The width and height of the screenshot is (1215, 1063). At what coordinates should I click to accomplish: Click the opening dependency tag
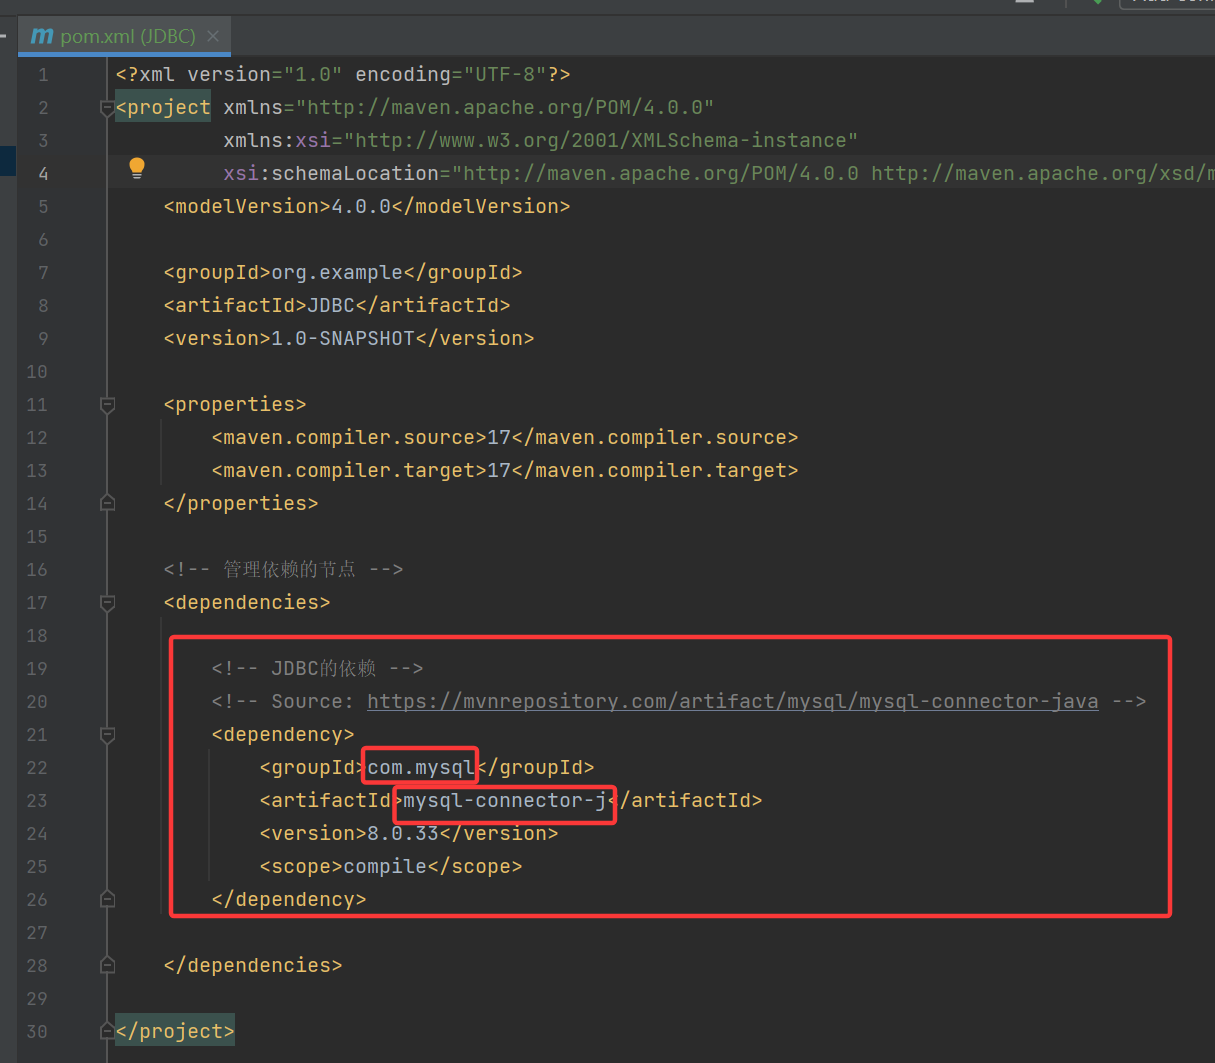click(283, 734)
